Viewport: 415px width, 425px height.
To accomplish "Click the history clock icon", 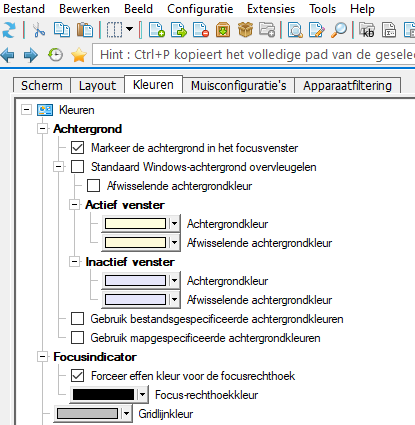I will (x=55, y=55).
